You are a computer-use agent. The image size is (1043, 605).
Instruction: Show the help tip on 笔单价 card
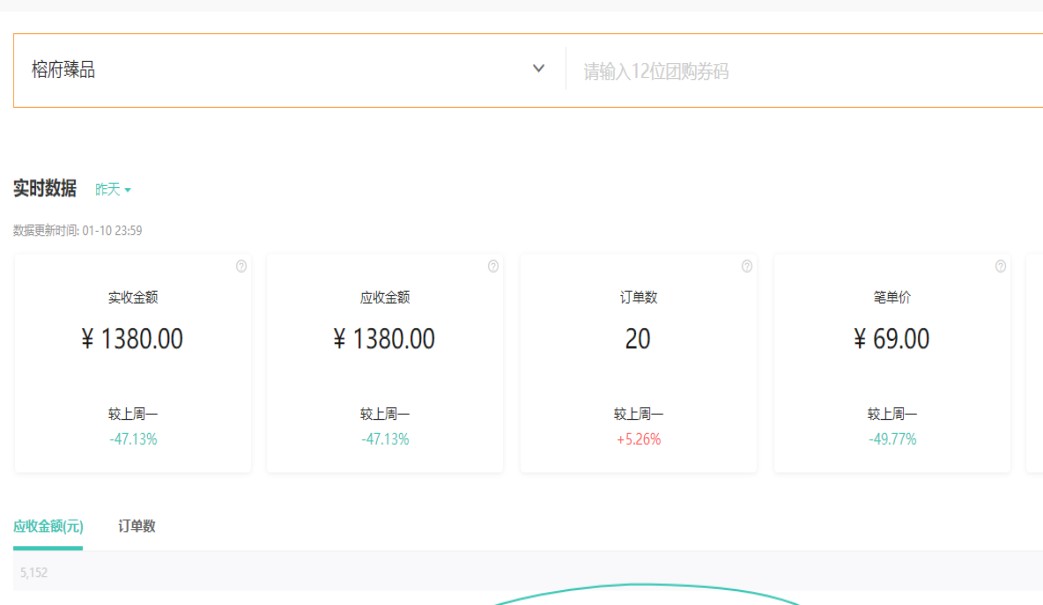point(1000,267)
